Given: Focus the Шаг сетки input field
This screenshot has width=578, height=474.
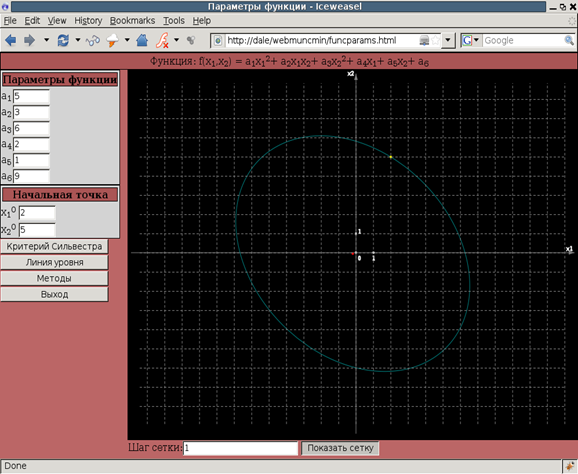Looking at the screenshot, I should pos(240,448).
